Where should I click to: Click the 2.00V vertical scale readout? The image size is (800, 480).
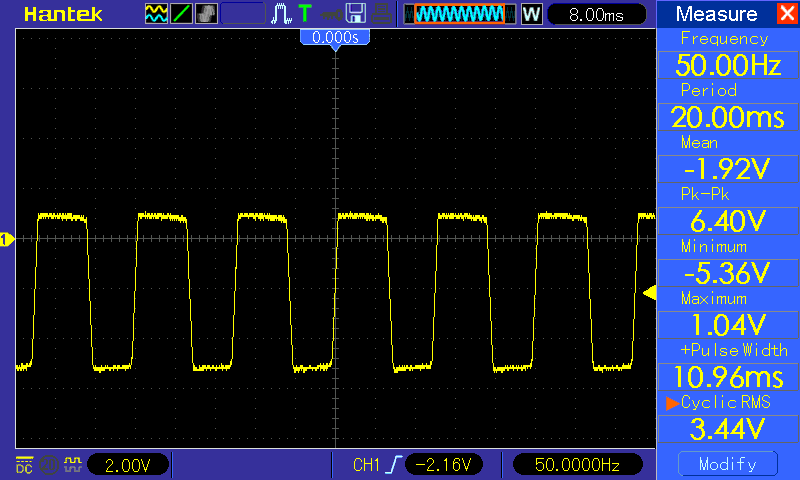pos(128,465)
